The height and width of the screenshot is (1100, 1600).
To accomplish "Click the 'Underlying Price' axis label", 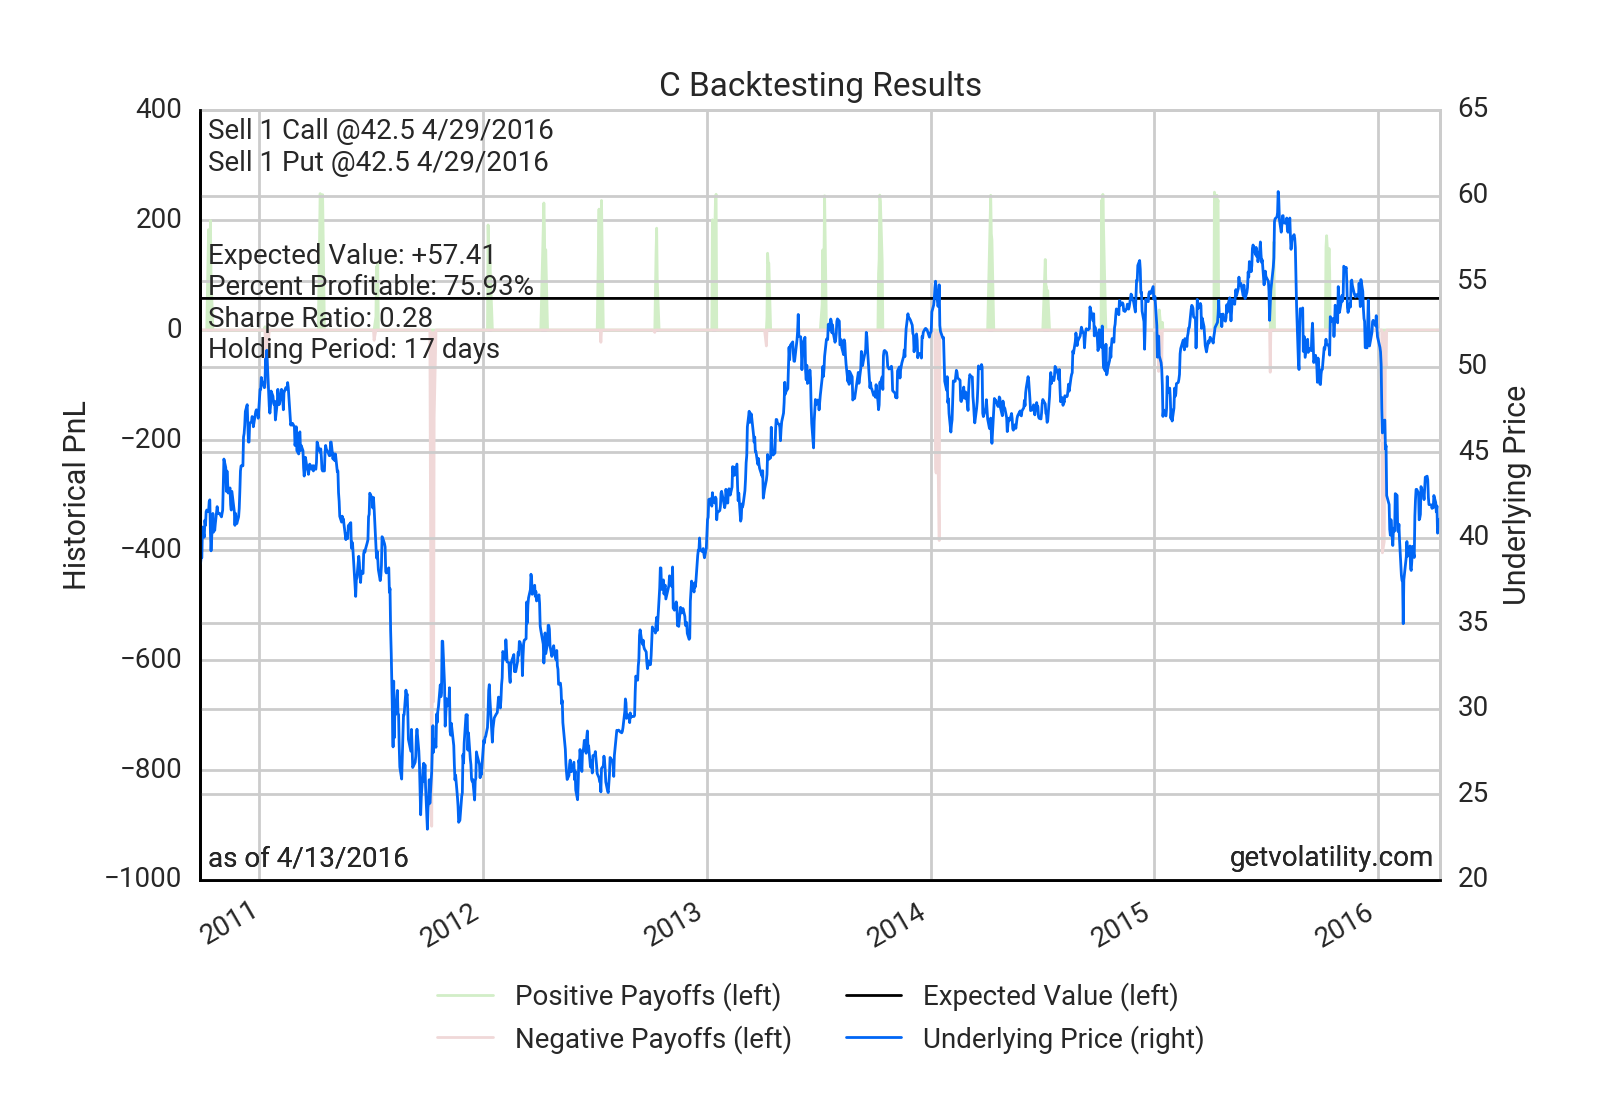I will click(x=1515, y=496).
